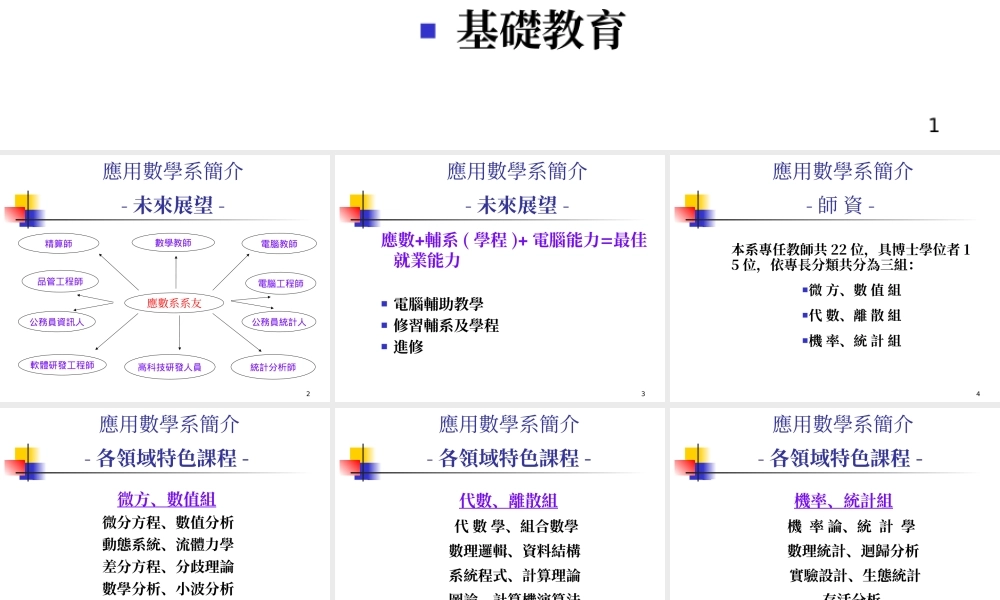Click the 精算師 oval shape
1000x600 pixels.
click(60, 242)
